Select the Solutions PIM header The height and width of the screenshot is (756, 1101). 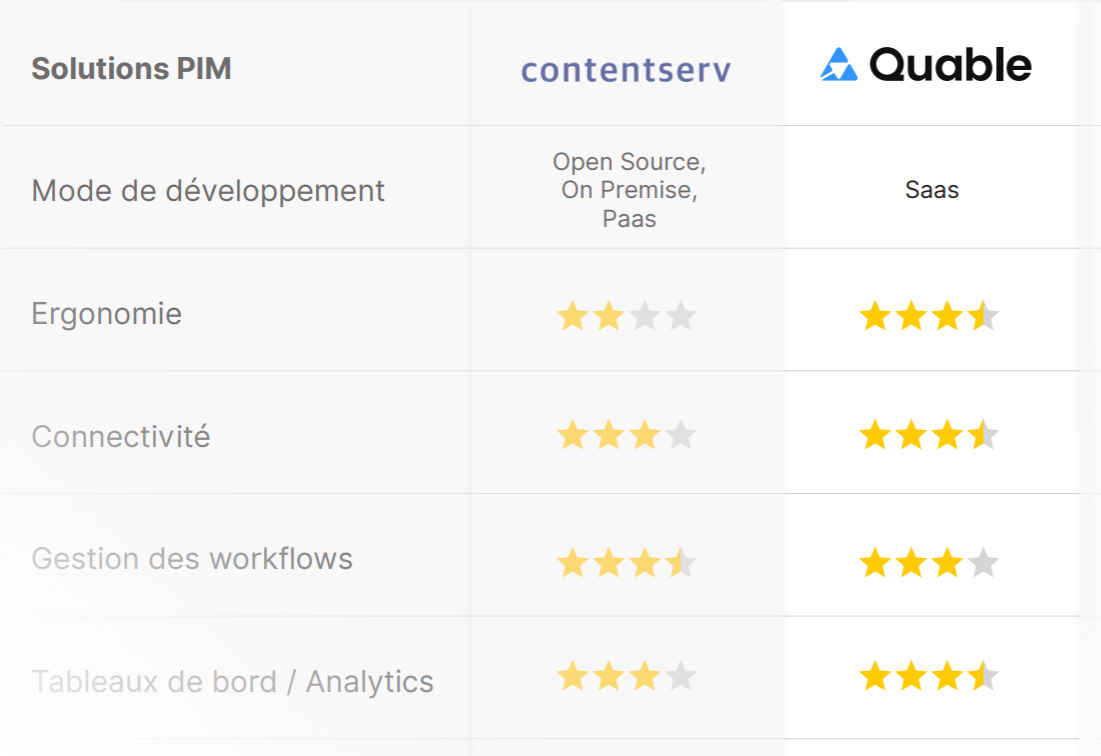[x=131, y=69]
